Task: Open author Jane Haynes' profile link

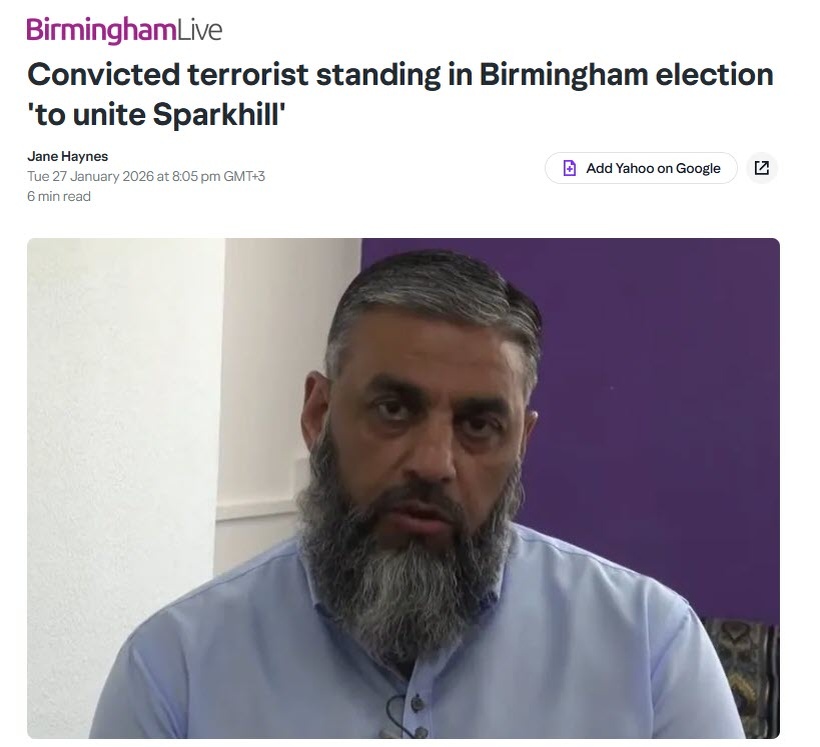Action: click(67, 156)
